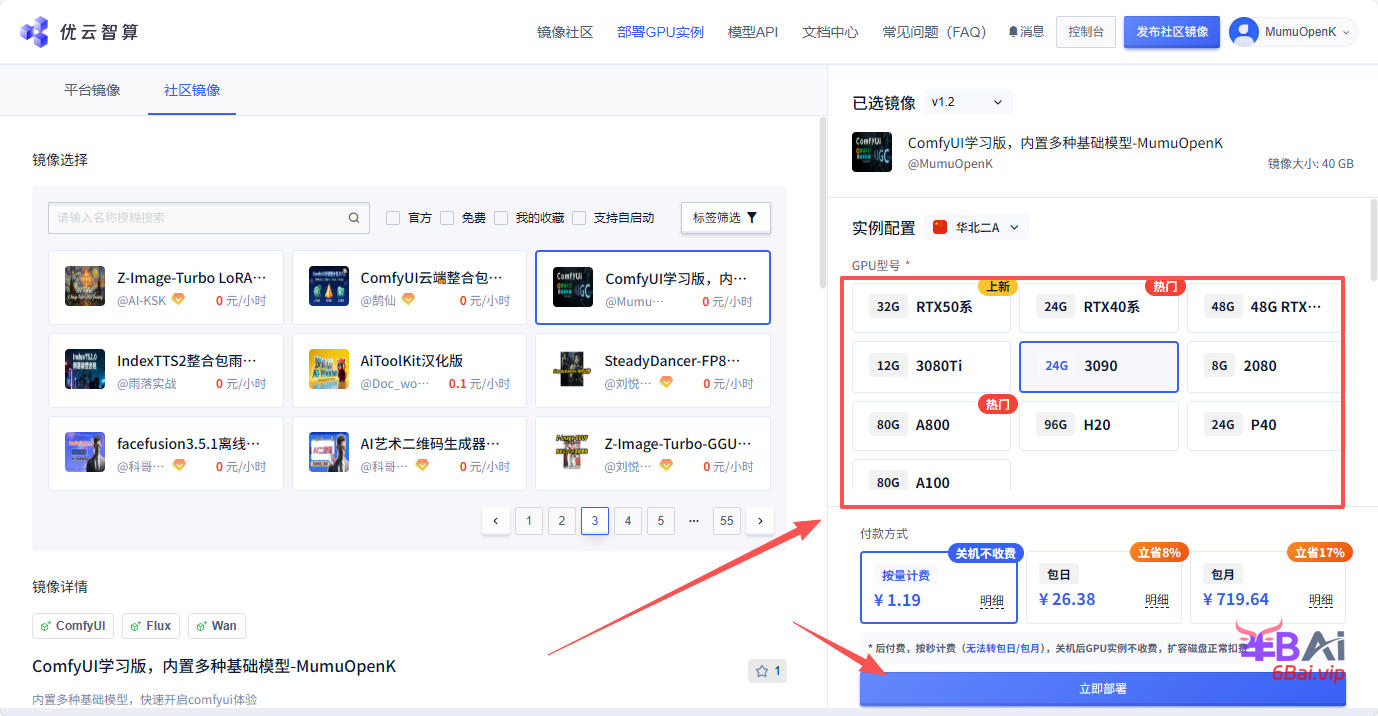
Task: Switch to the 平台镜像 tab
Action: [x=93, y=89]
